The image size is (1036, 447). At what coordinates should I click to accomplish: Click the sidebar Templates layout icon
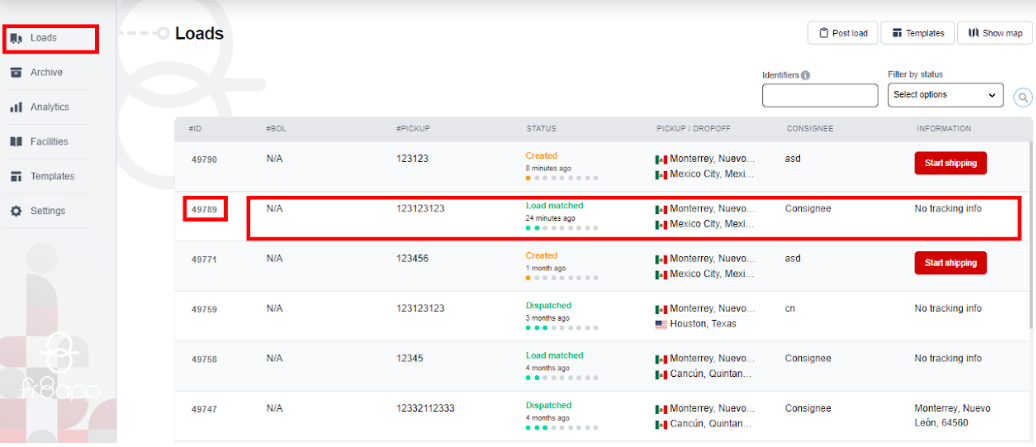tap(17, 176)
